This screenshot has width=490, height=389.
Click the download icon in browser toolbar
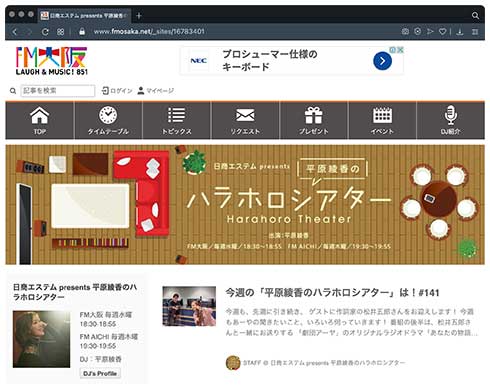pos(460,31)
